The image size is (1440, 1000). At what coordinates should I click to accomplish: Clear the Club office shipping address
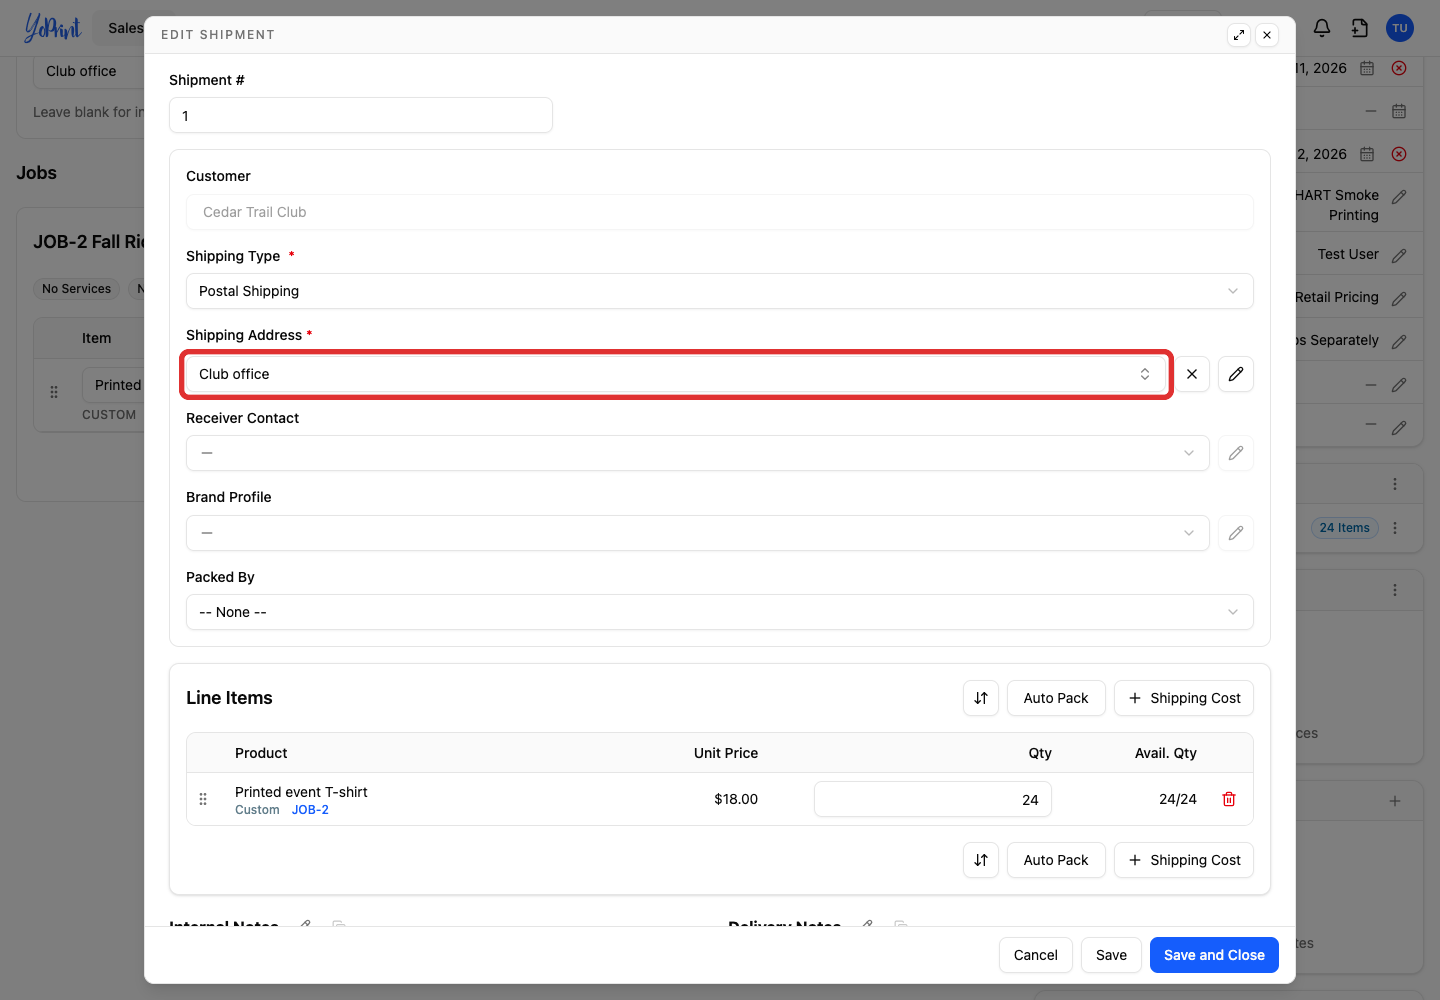point(1192,374)
